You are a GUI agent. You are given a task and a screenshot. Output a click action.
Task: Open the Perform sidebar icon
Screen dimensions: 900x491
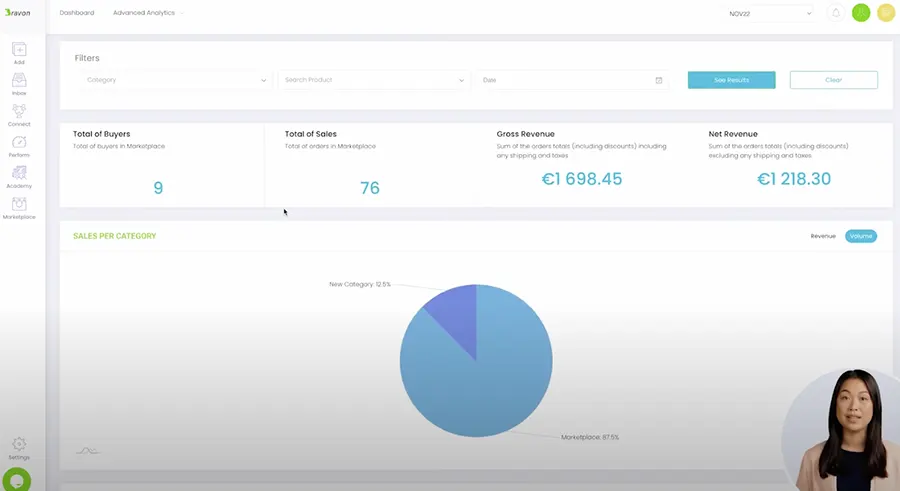(19, 146)
